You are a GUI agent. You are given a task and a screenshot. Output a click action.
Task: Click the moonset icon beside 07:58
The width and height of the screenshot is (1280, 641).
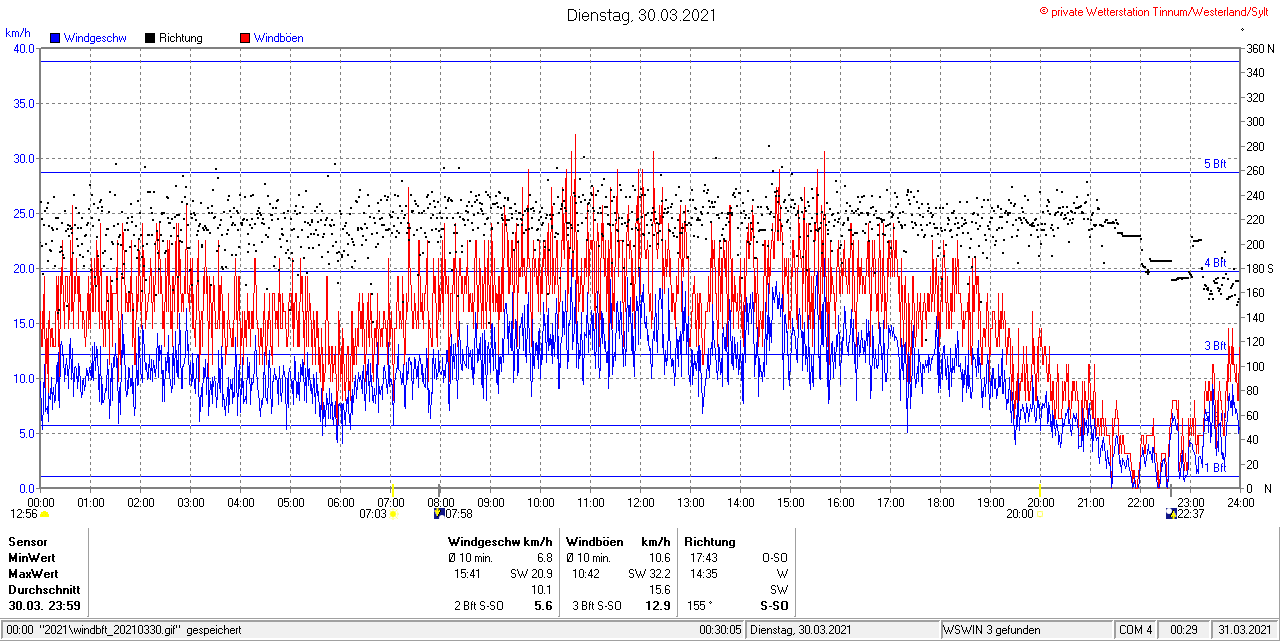(439, 514)
